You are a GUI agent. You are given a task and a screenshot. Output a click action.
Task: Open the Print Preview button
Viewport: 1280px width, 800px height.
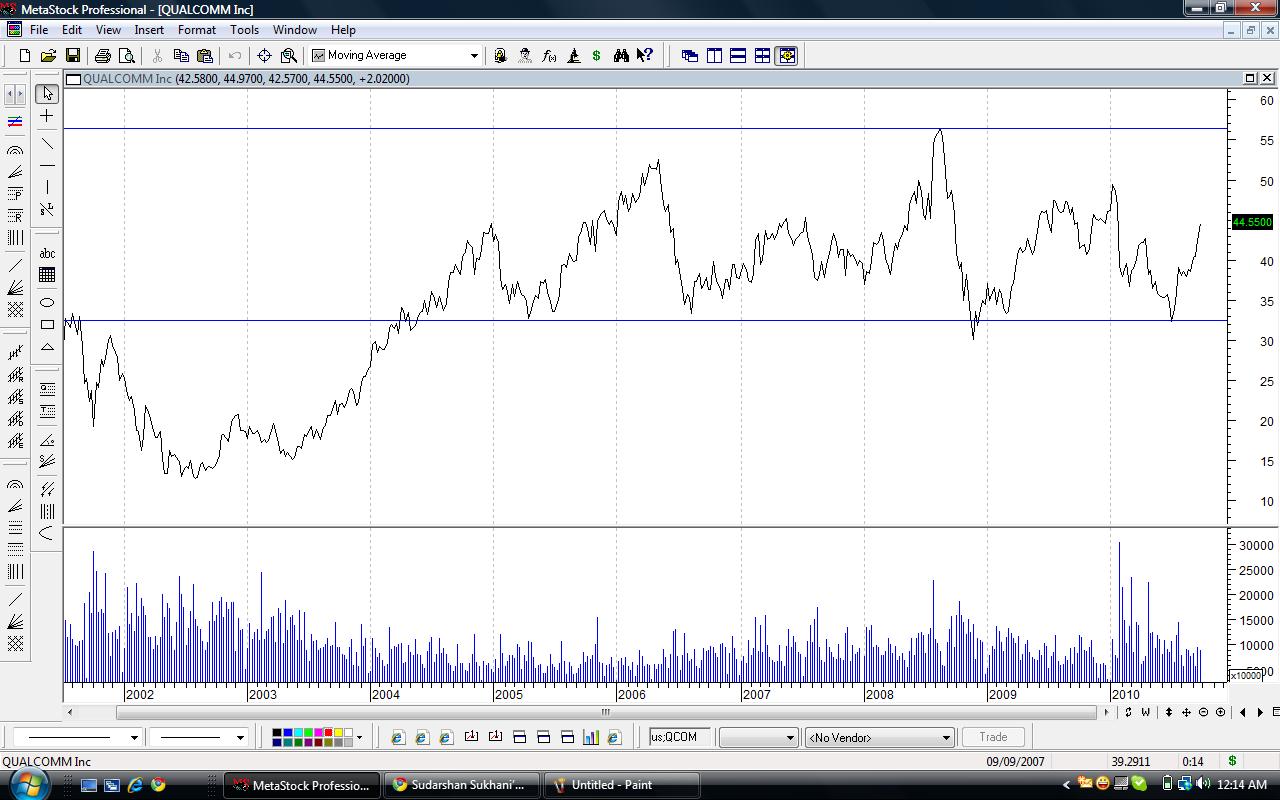(x=125, y=56)
